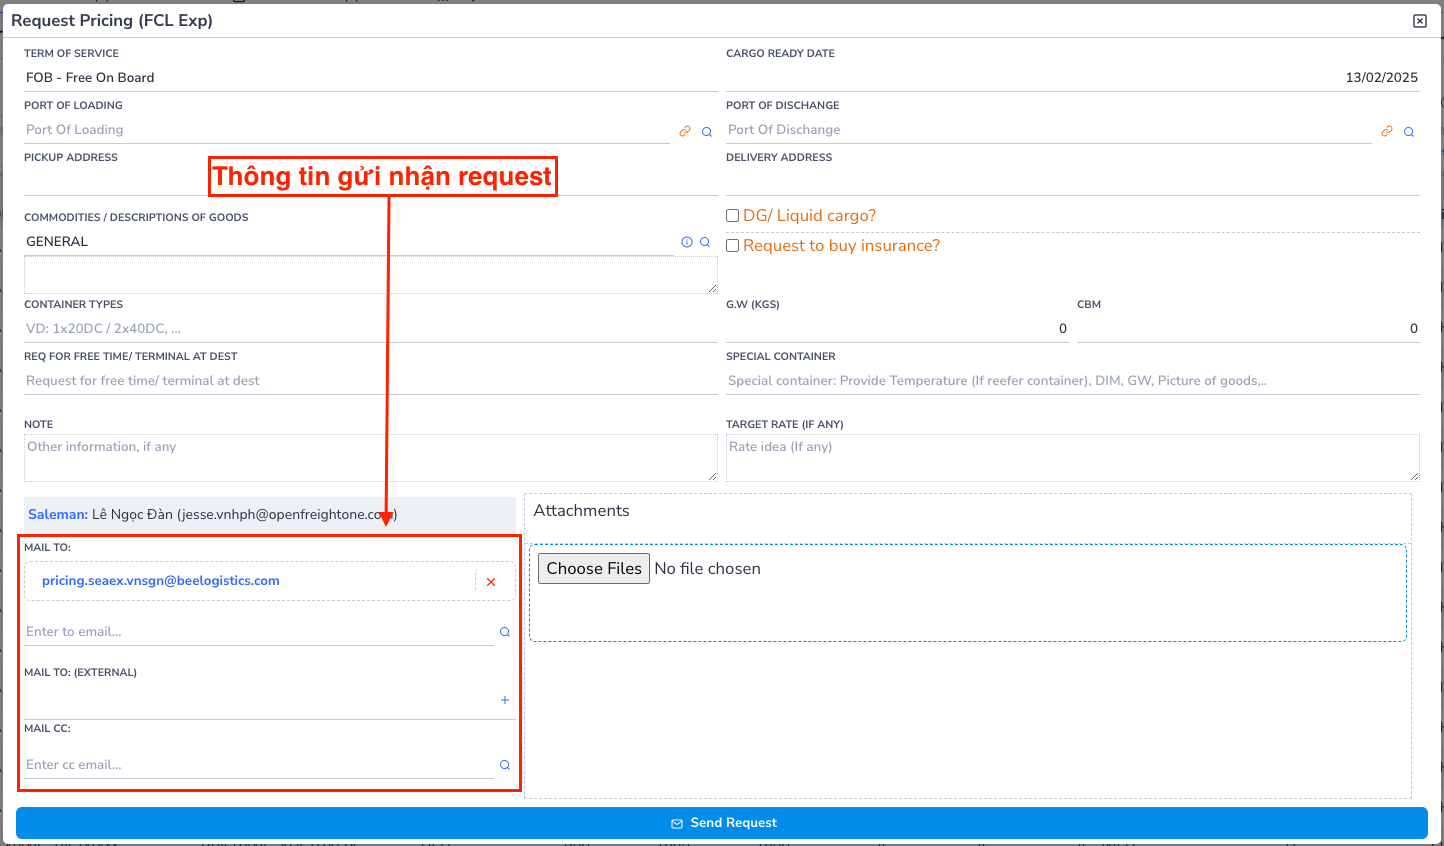Click the search icon in the MAIL TO field
This screenshot has width=1444, height=846.
click(x=504, y=631)
